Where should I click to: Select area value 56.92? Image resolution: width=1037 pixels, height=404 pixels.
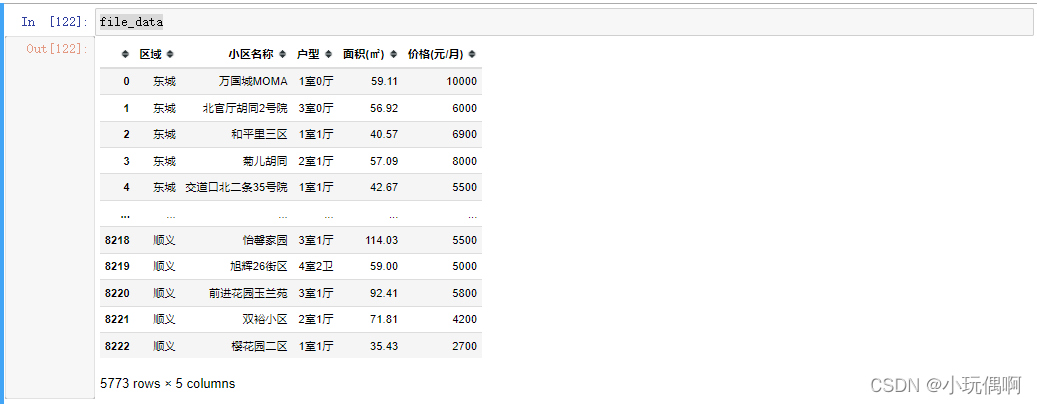[x=384, y=108]
